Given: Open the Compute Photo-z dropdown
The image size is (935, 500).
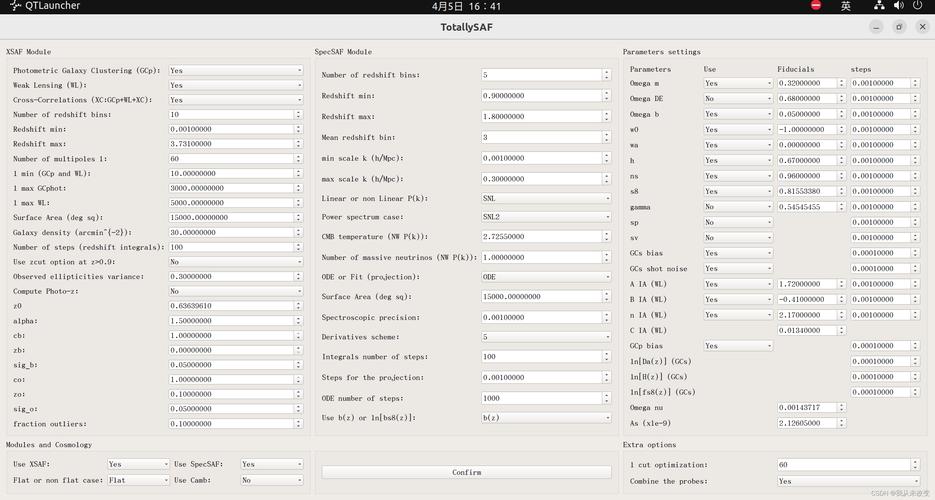Looking at the screenshot, I should point(236,291).
